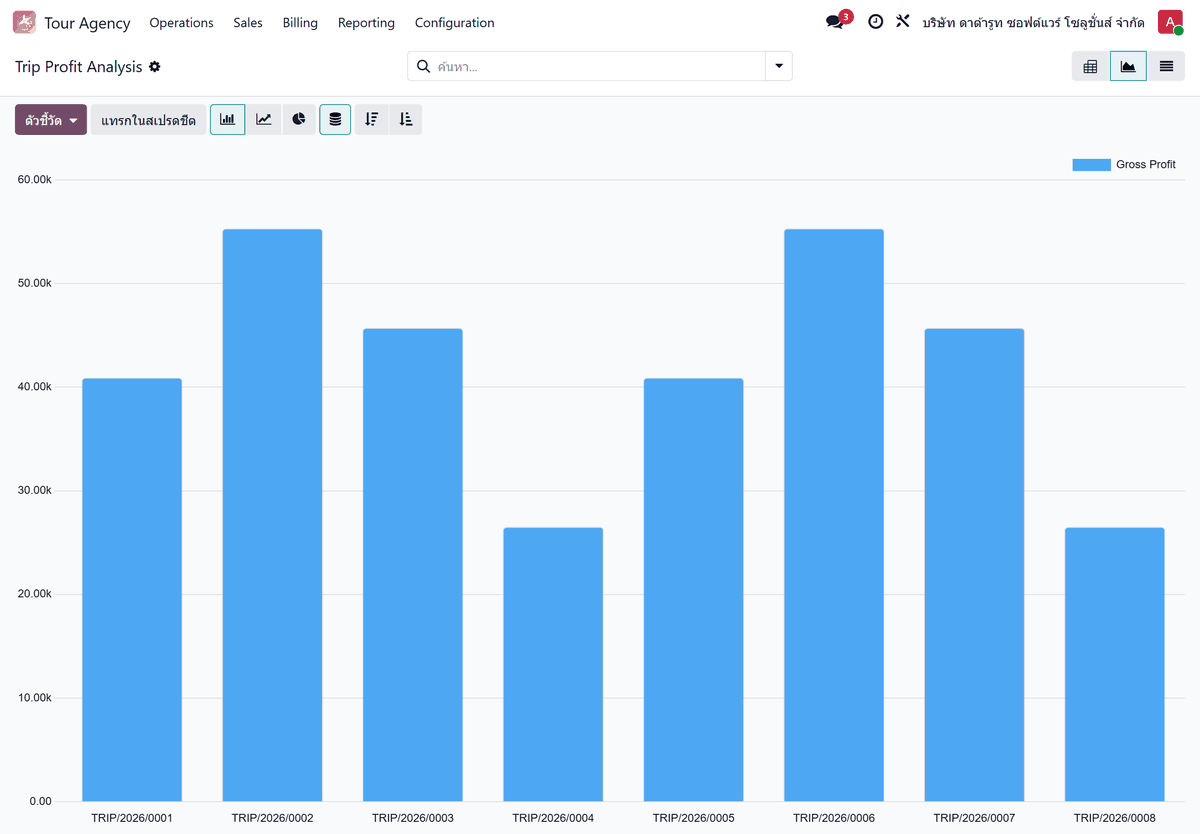1200x834 pixels.
Task: Open the Billing menu
Action: (300, 22)
